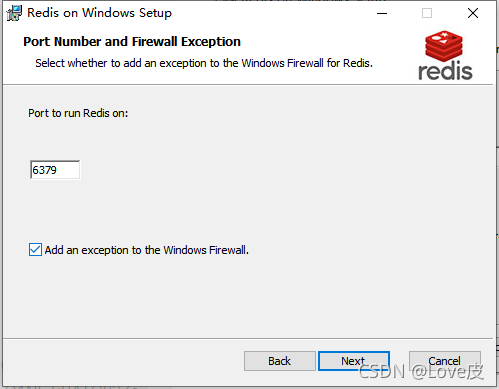Image resolution: width=499 pixels, height=389 pixels.
Task: Minimize the Redis setup window
Action: [x=382, y=13]
